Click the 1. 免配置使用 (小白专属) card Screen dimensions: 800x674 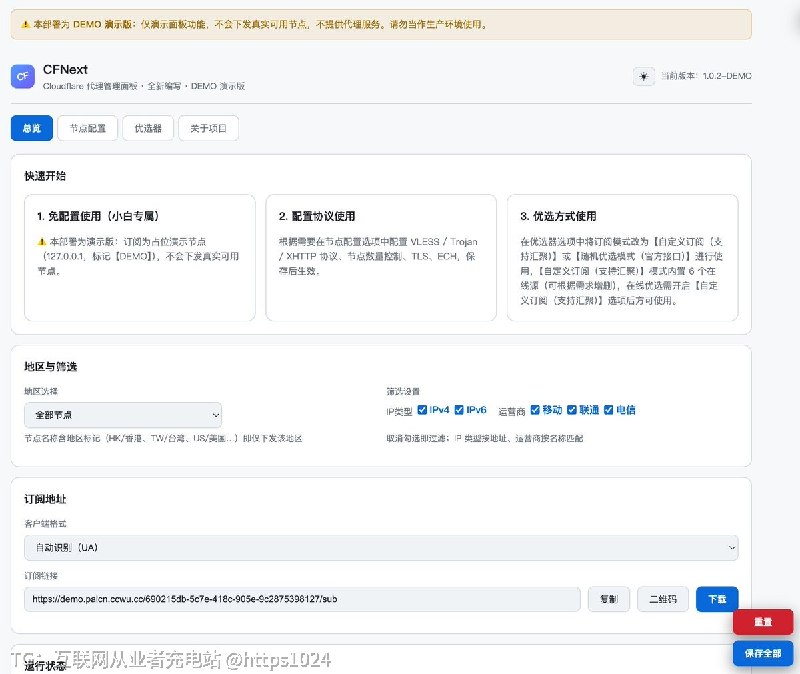coord(140,258)
